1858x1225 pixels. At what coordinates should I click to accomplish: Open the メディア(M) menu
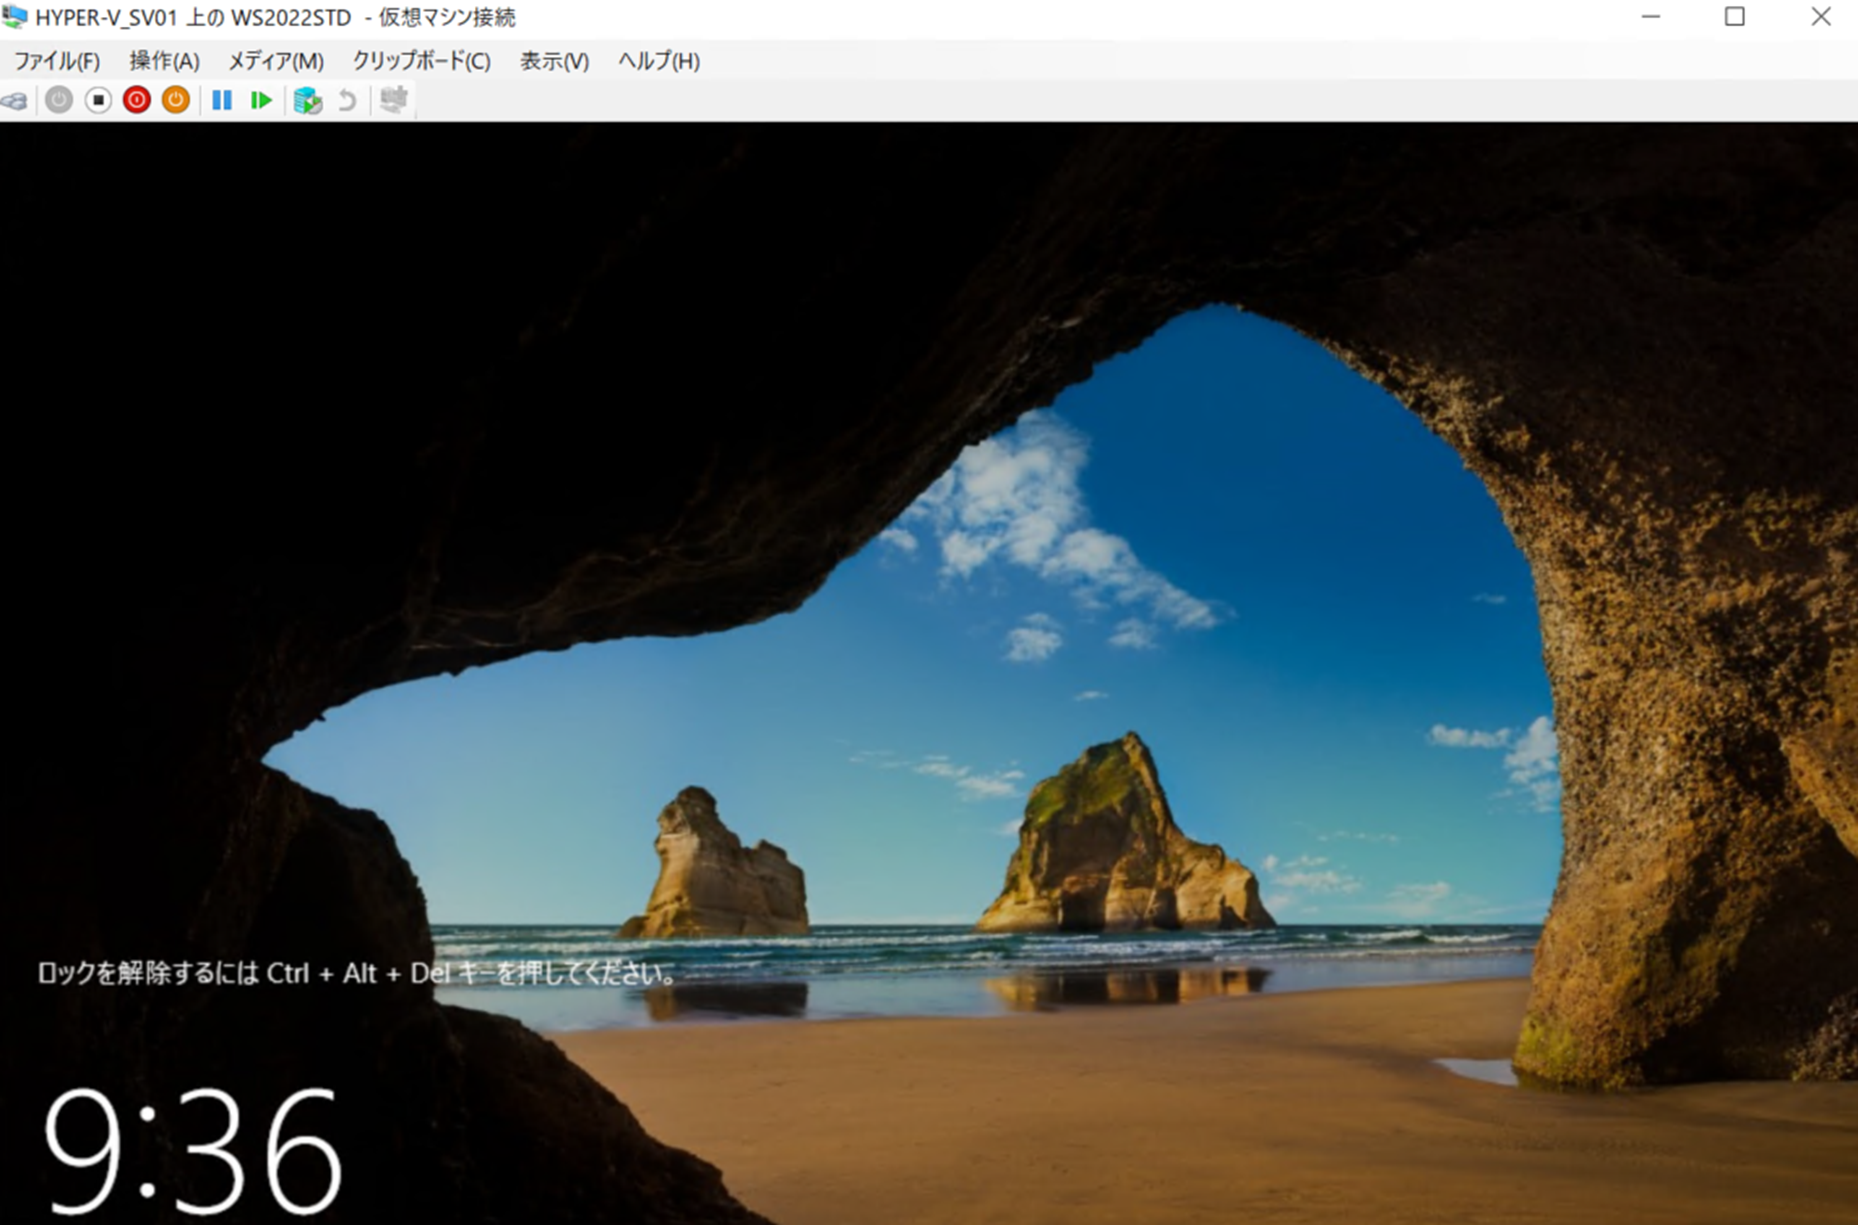[276, 61]
